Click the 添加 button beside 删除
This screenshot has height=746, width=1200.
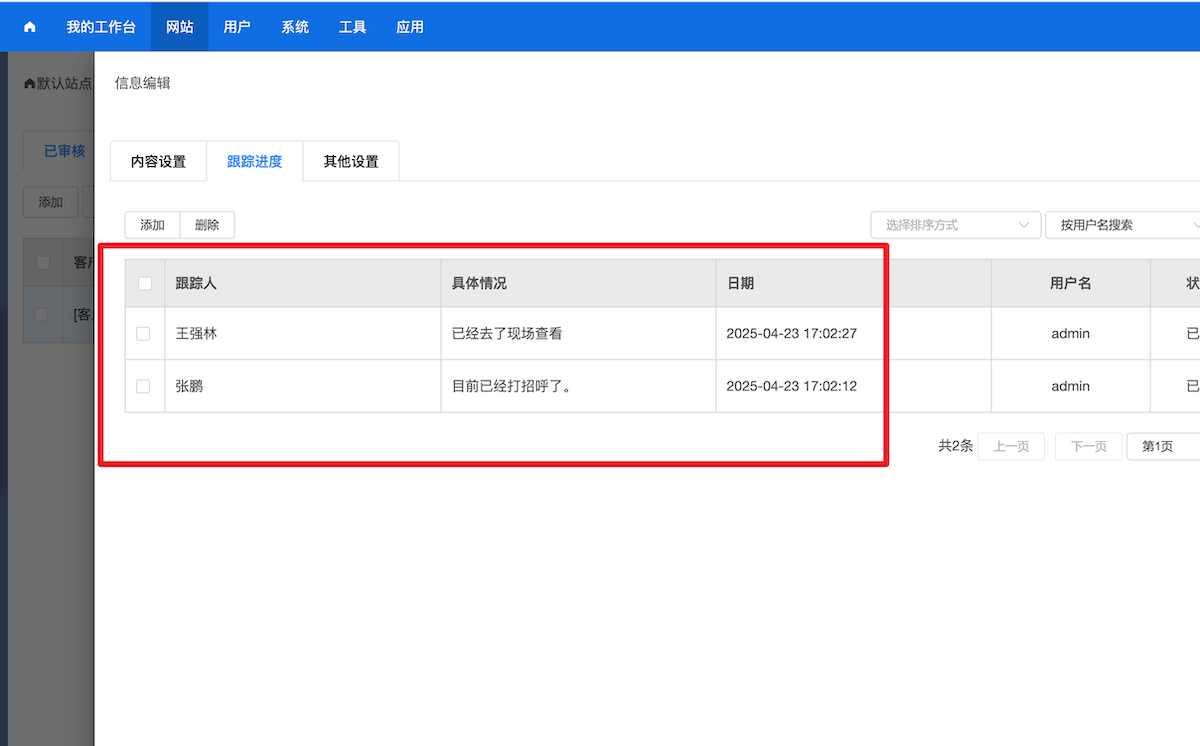152,225
